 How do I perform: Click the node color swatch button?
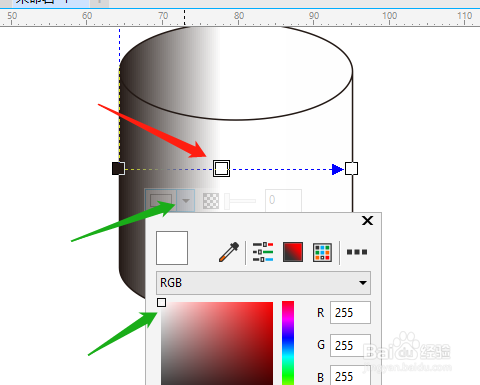tap(161, 200)
